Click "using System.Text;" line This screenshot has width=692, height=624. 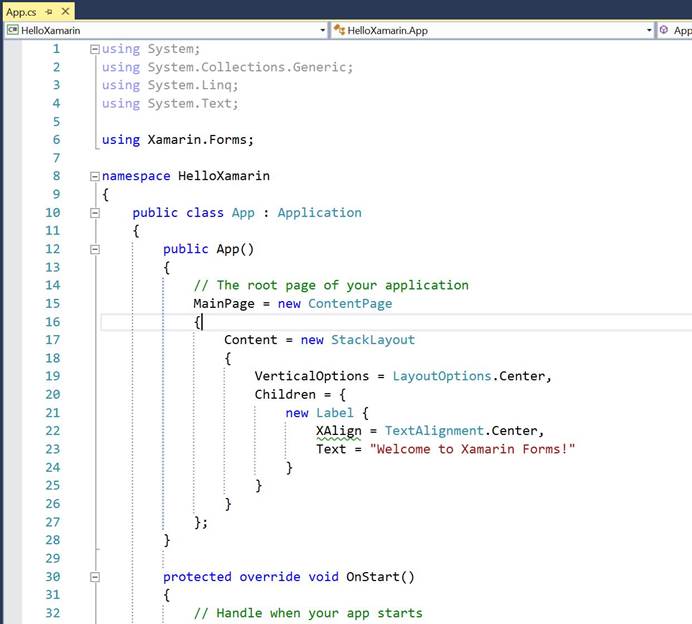170,103
